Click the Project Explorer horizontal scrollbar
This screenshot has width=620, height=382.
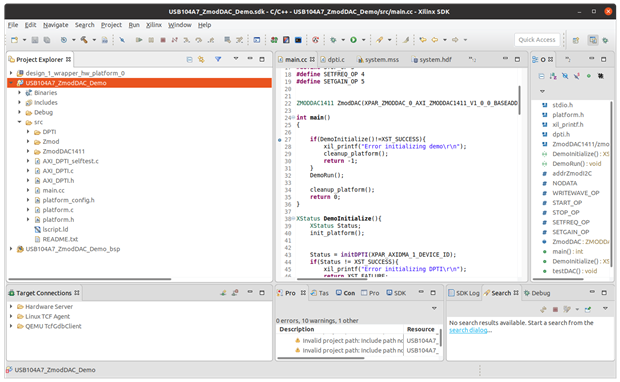[90, 279]
